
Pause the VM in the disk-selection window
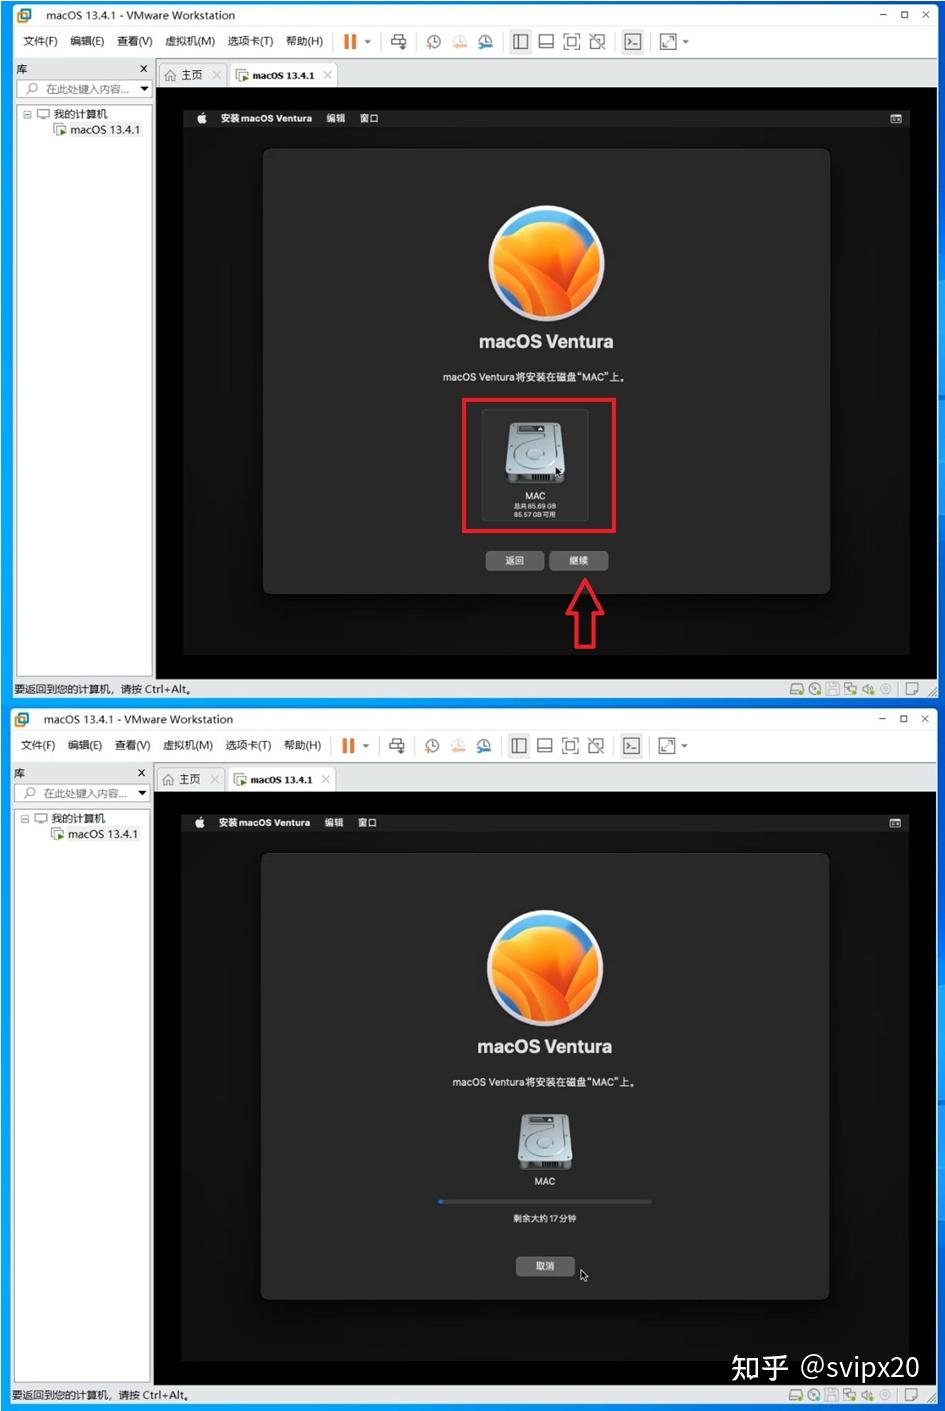point(350,42)
